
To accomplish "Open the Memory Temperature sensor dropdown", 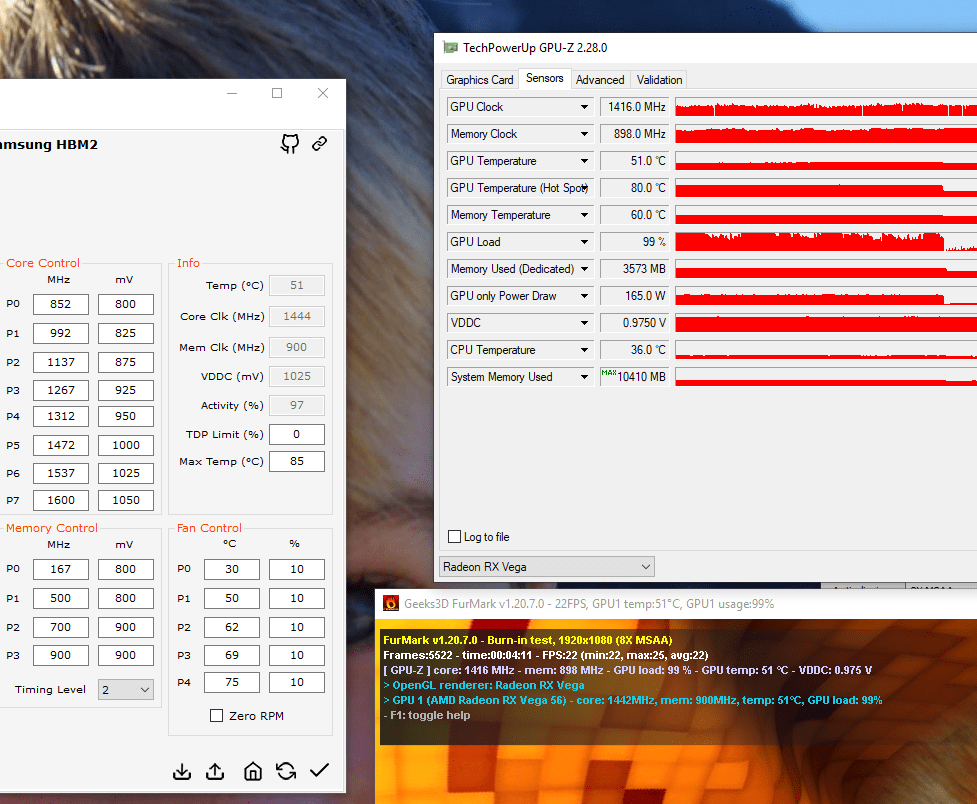I will tap(519, 215).
